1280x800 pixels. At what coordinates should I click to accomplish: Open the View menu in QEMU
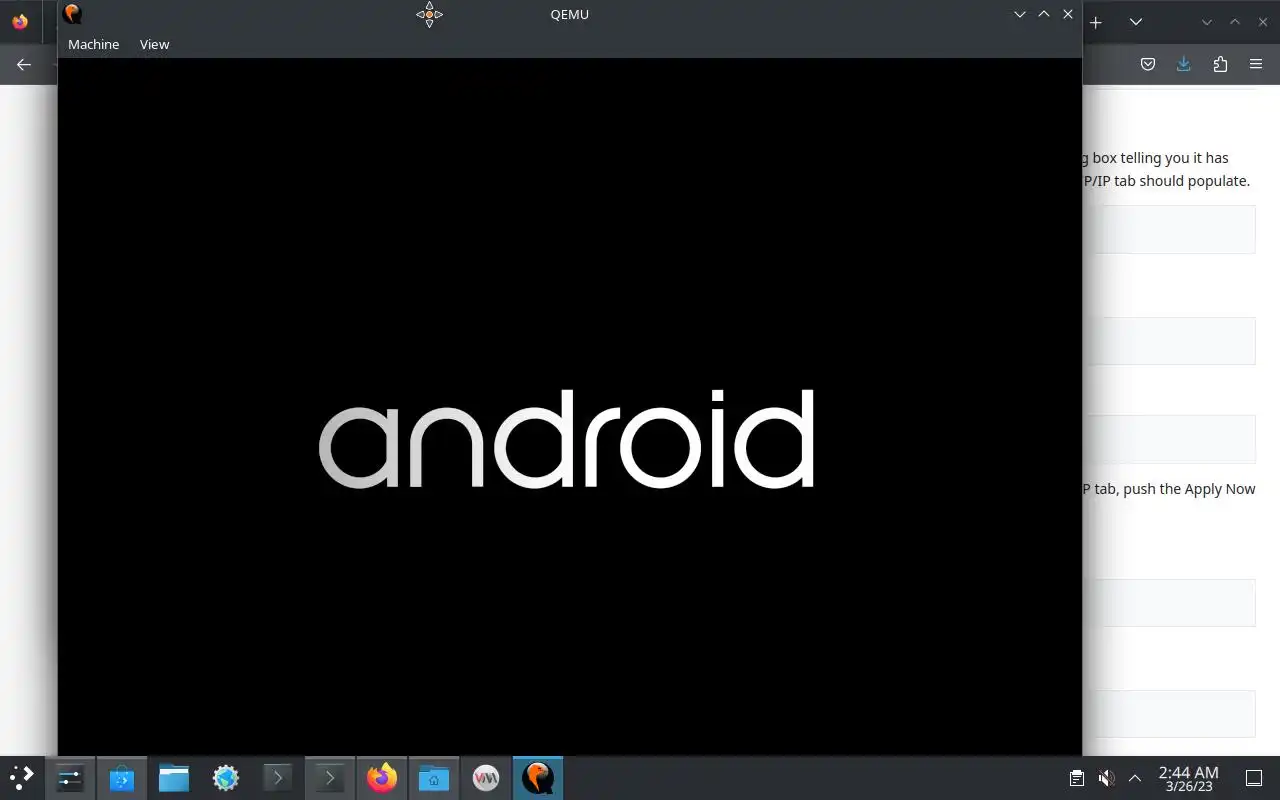(x=154, y=44)
